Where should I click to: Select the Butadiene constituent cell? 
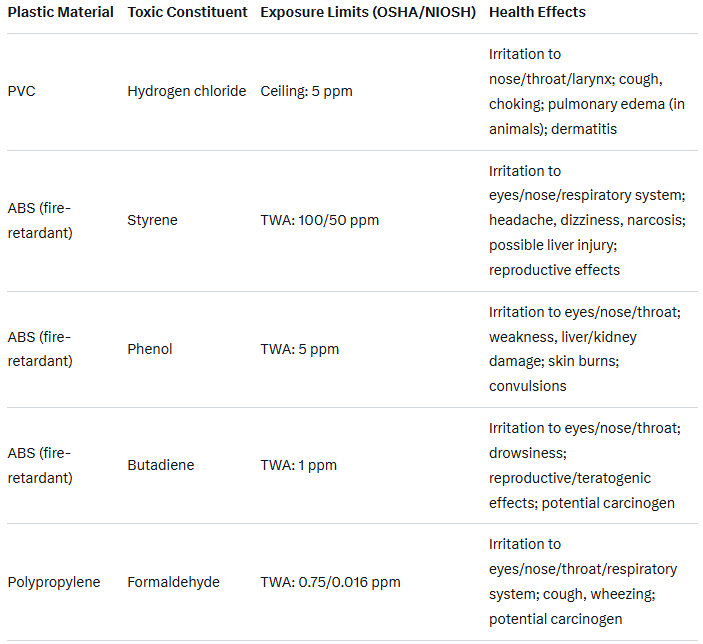coord(160,465)
